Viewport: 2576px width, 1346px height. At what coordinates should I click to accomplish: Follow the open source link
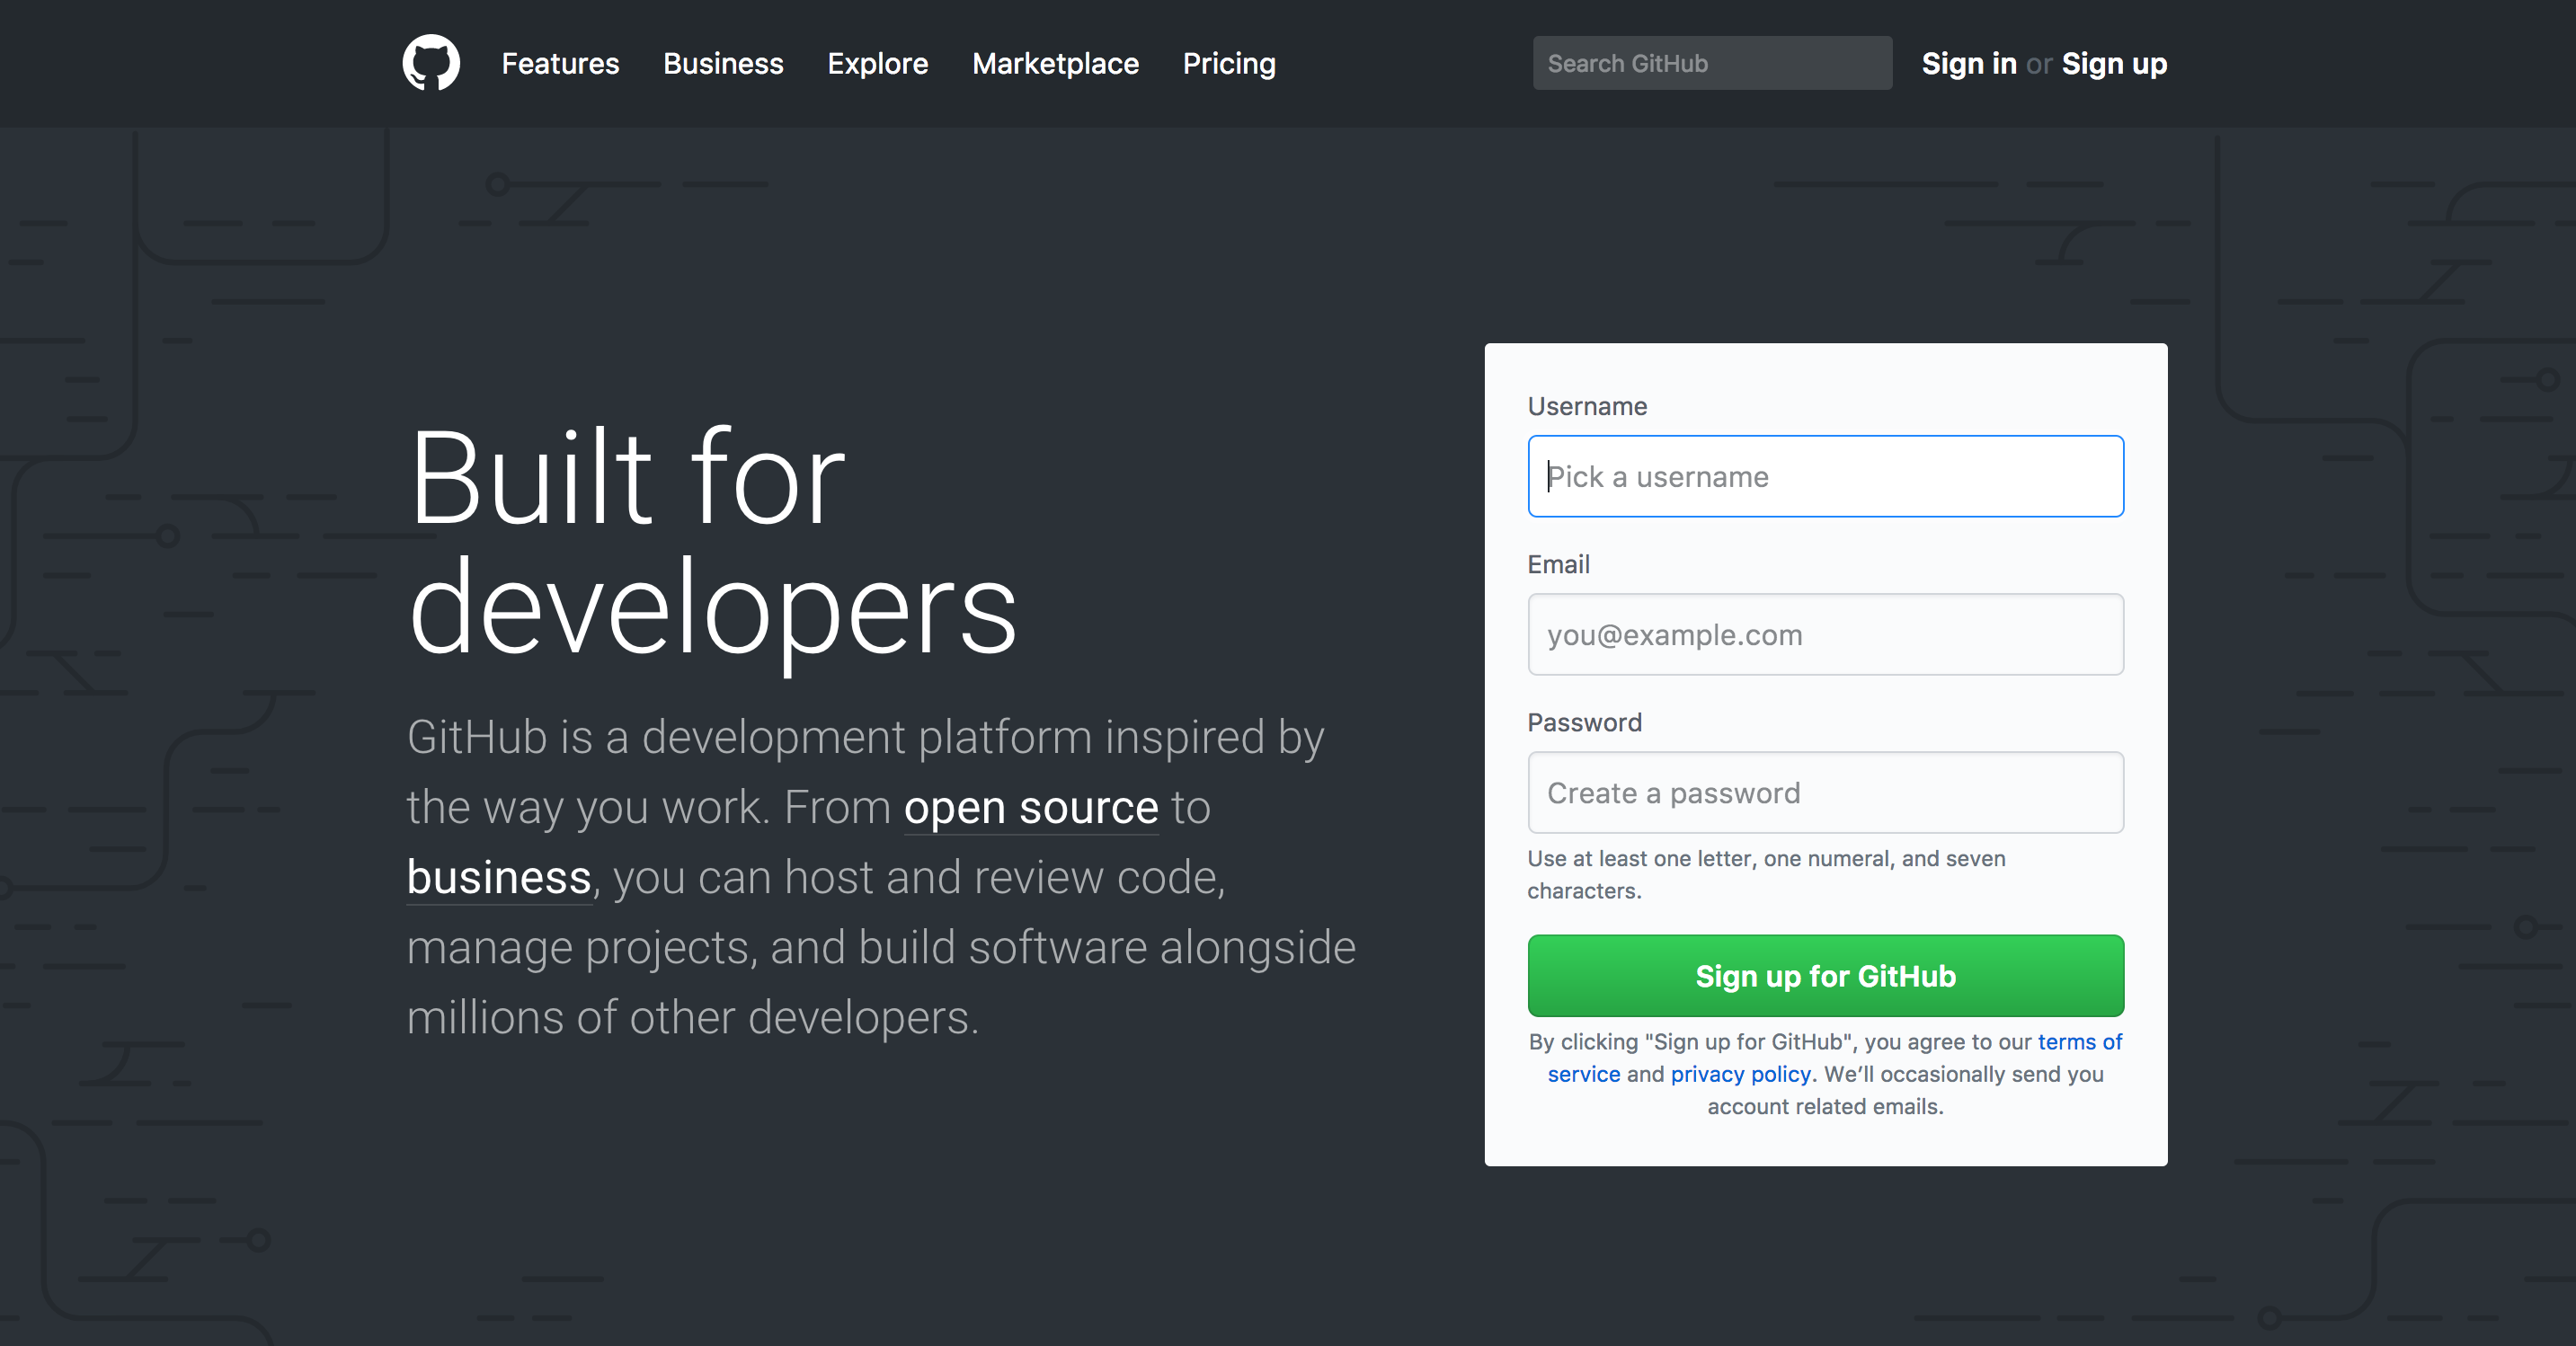coord(1031,807)
